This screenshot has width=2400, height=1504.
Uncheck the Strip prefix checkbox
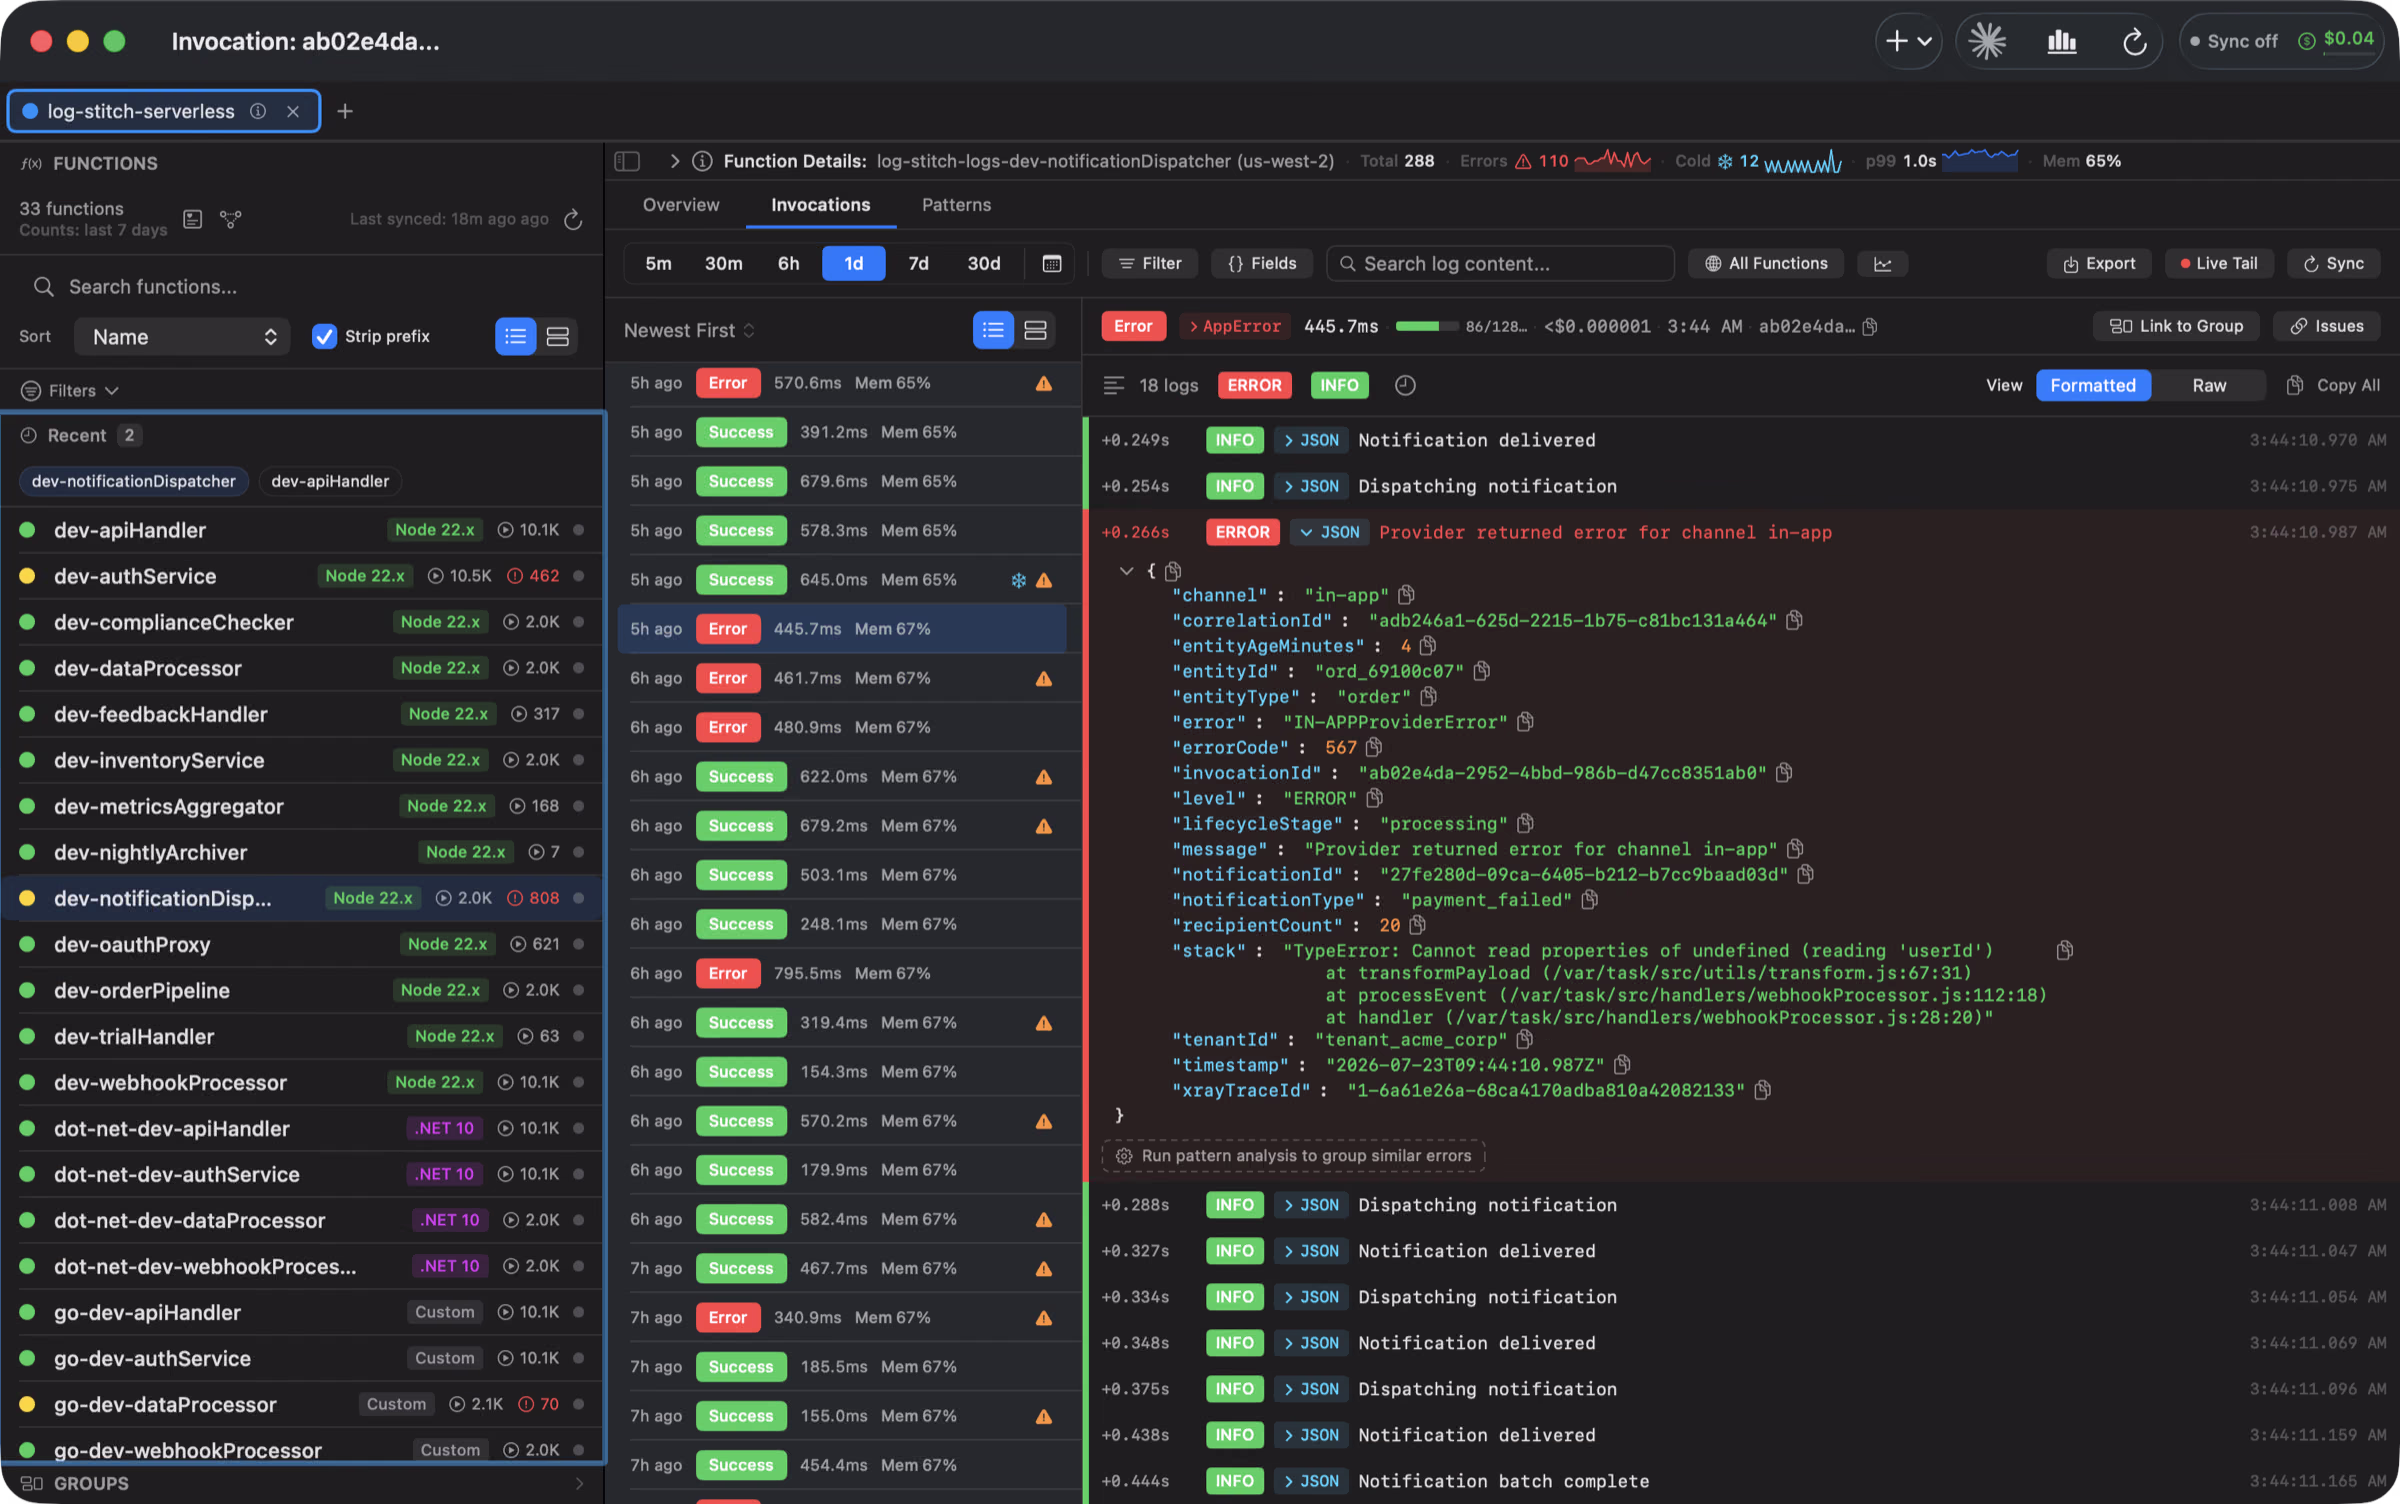[x=324, y=336]
